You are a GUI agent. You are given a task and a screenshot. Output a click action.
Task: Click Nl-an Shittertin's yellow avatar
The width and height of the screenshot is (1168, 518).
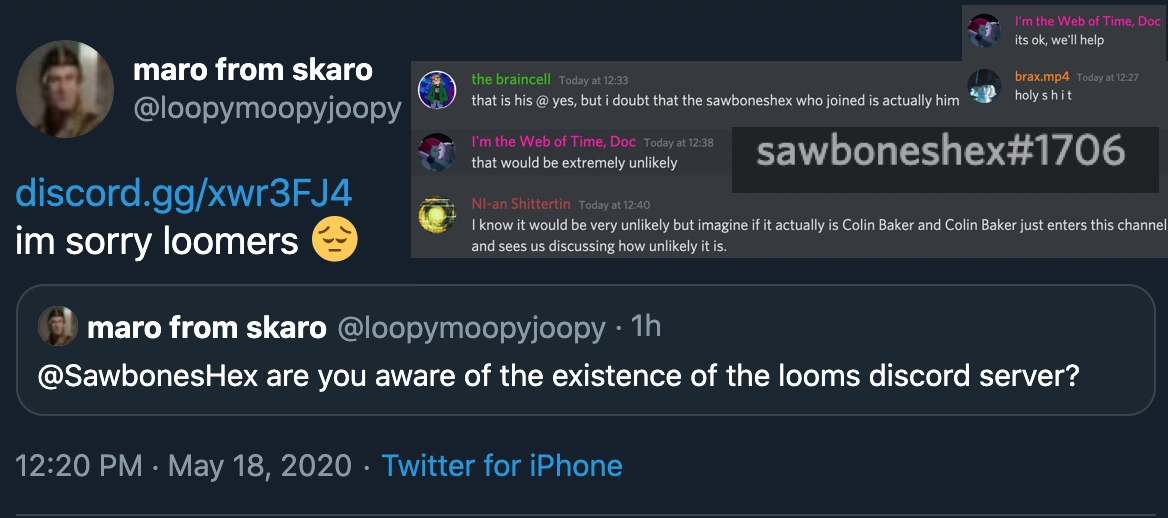(437, 216)
